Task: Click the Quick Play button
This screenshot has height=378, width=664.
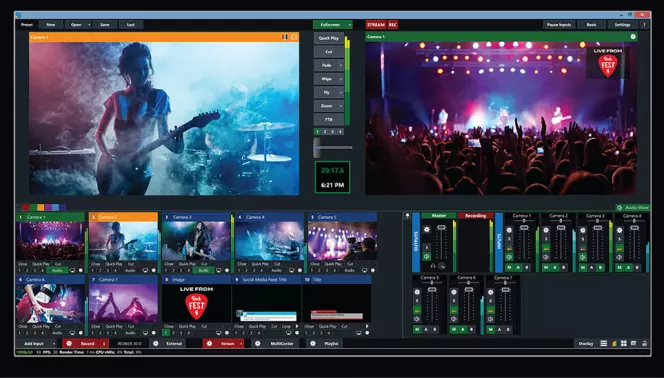Action: [329, 38]
